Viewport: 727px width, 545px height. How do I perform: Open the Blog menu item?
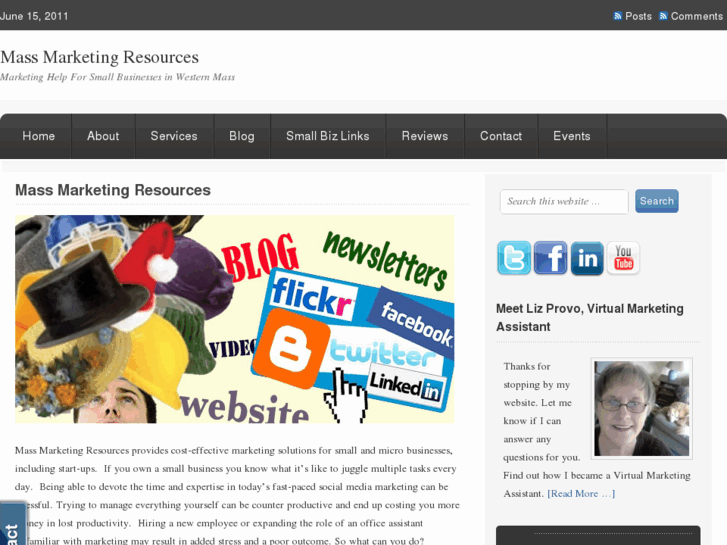click(242, 136)
